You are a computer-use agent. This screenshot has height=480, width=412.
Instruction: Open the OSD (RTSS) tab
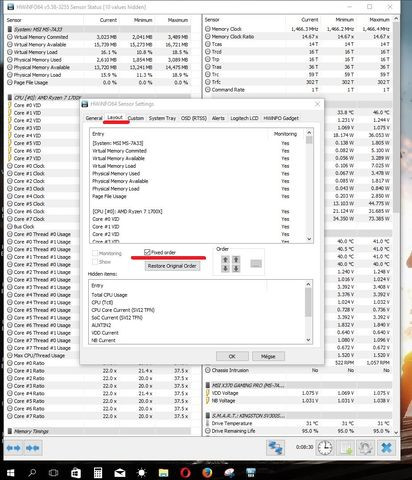coord(194,118)
